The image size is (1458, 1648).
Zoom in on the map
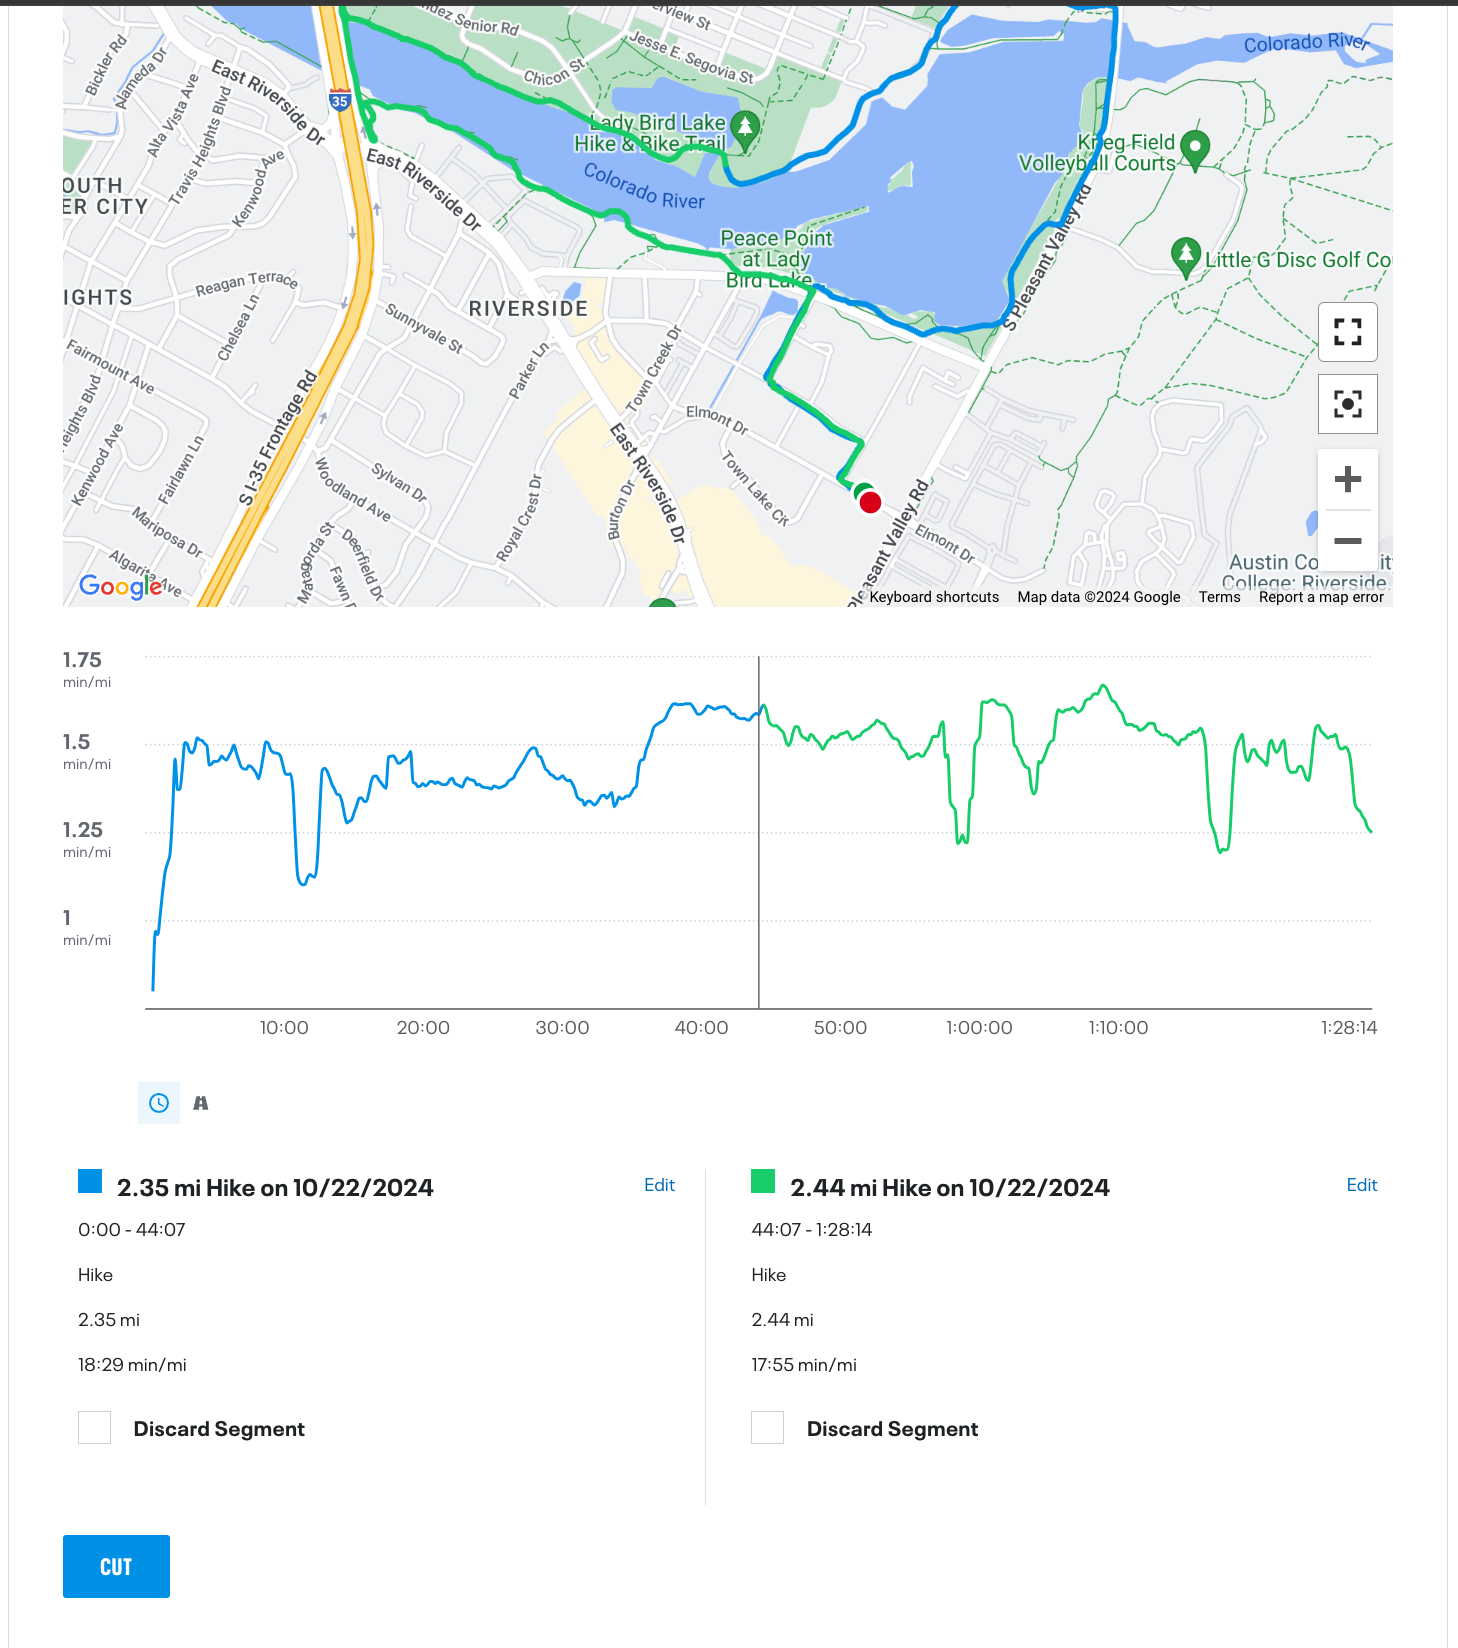pyautogui.click(x=1347, y=479)
